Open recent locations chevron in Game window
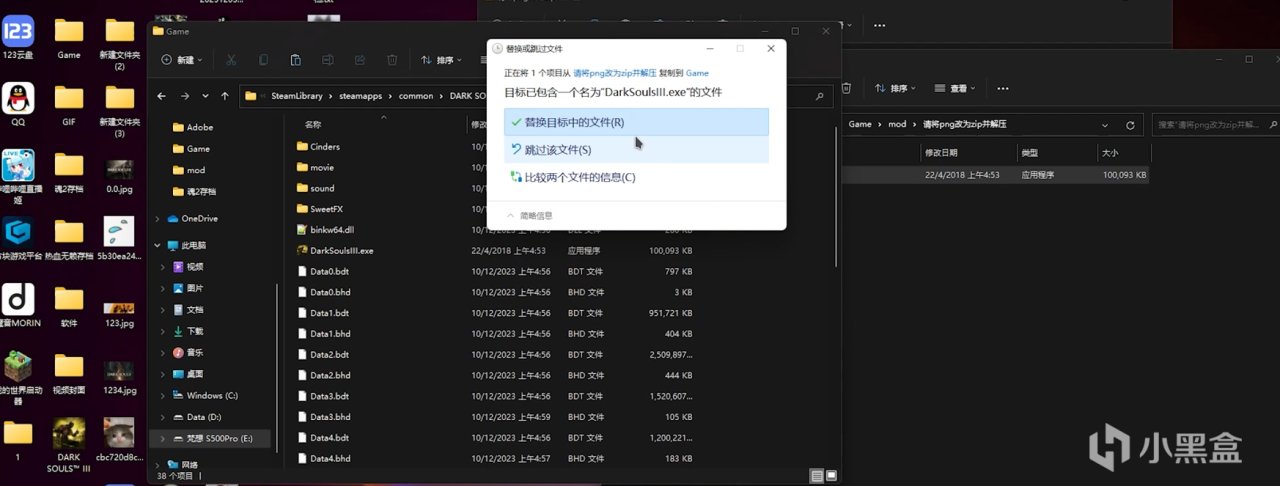 pyautogui.click(x=204, y=96)
